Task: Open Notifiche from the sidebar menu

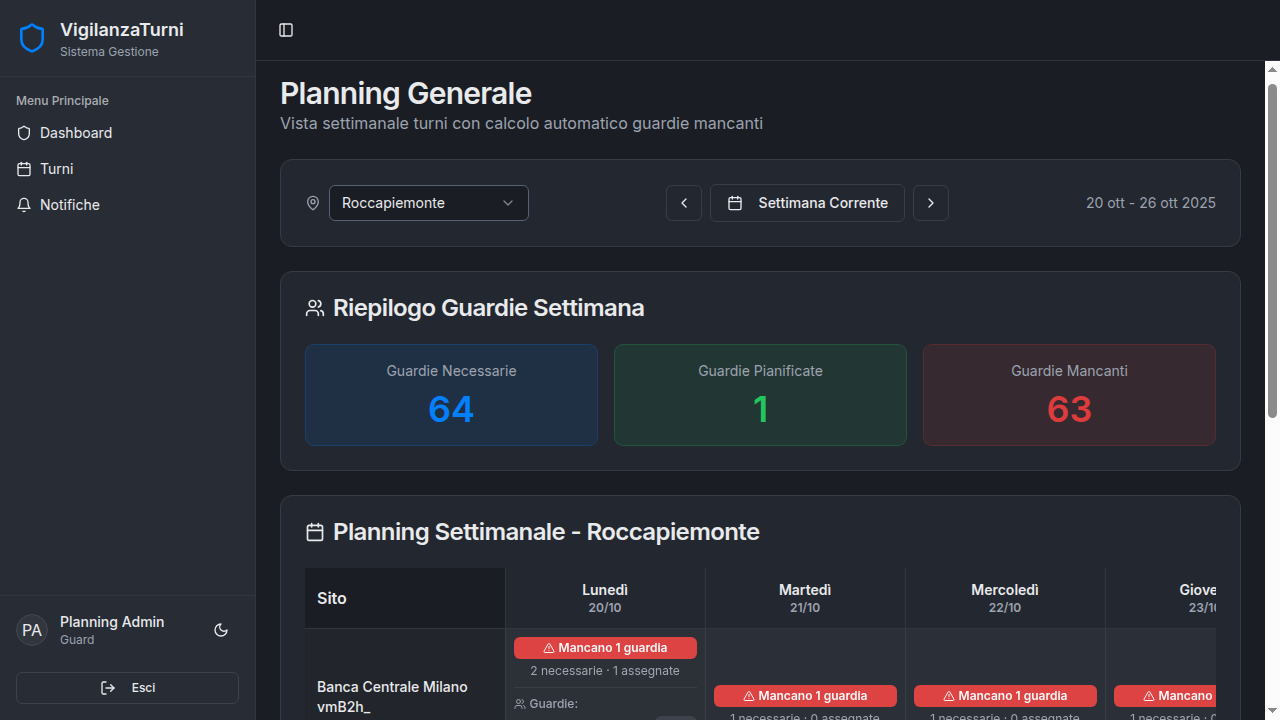Action: pyautogui.click(x=70, y=205)
